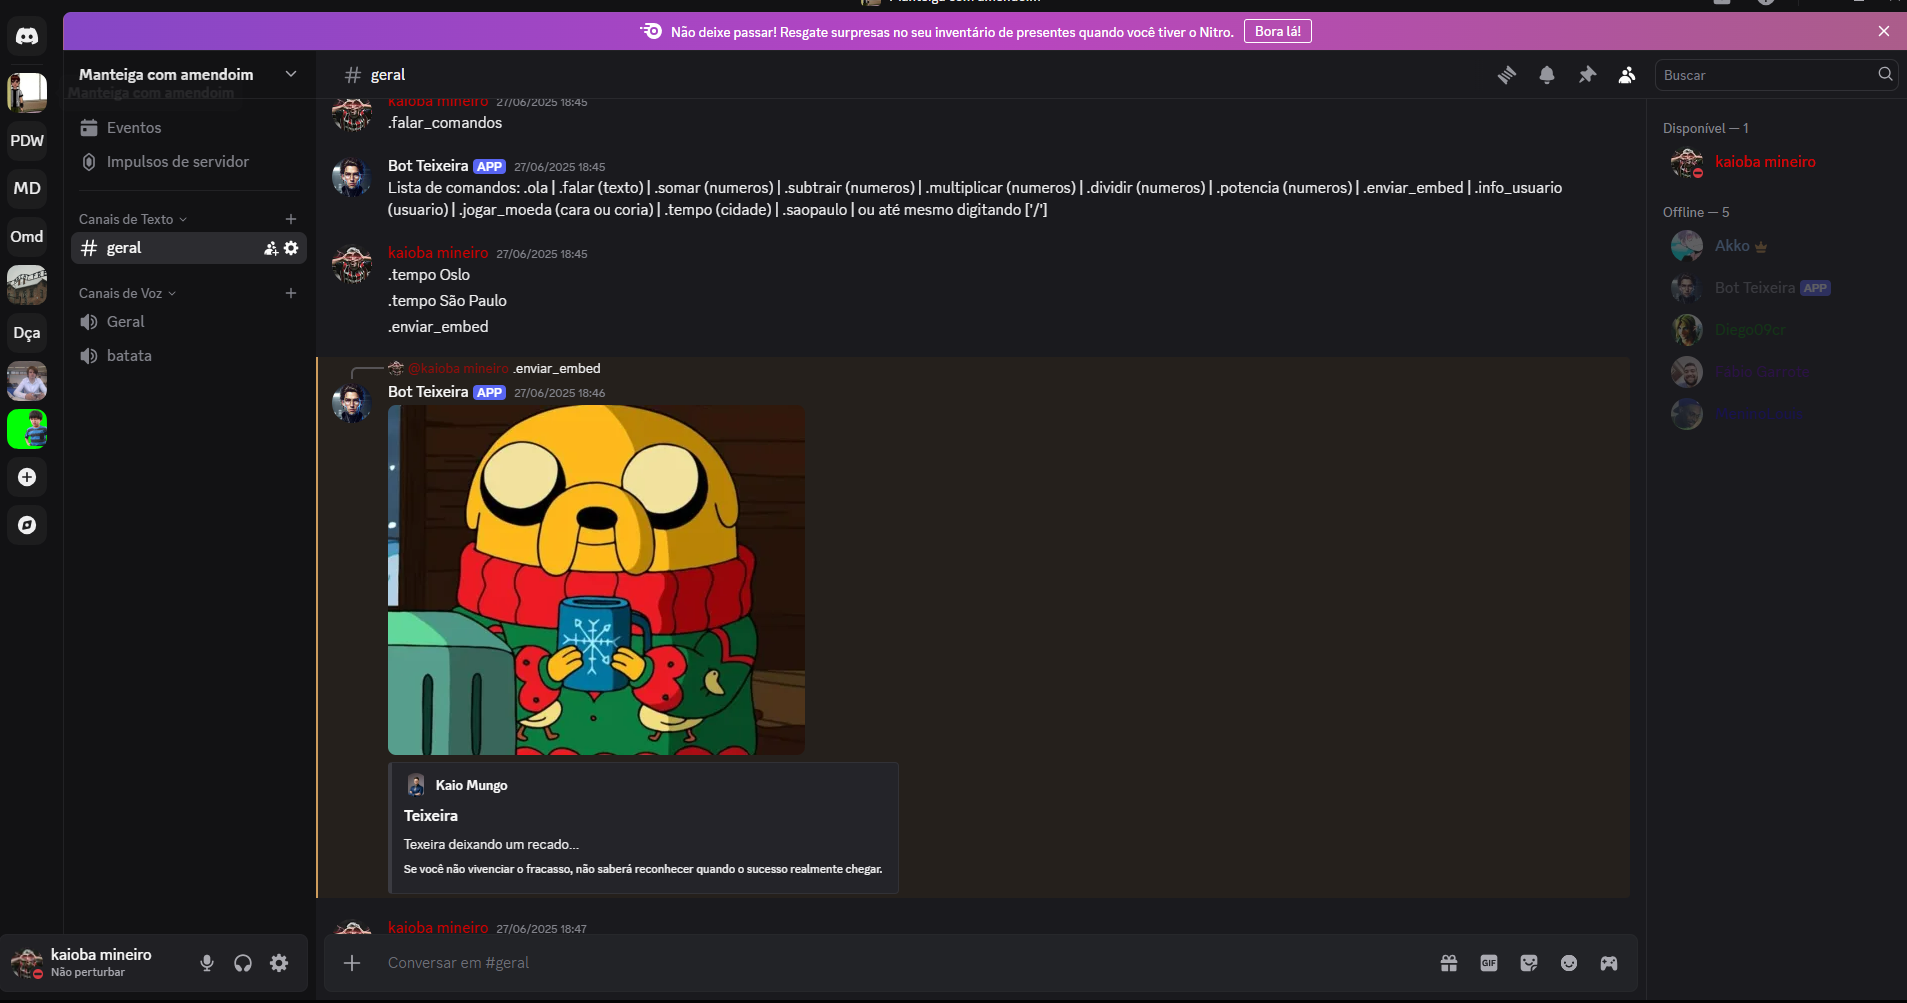Select the Omd server icon

point(27,237)
